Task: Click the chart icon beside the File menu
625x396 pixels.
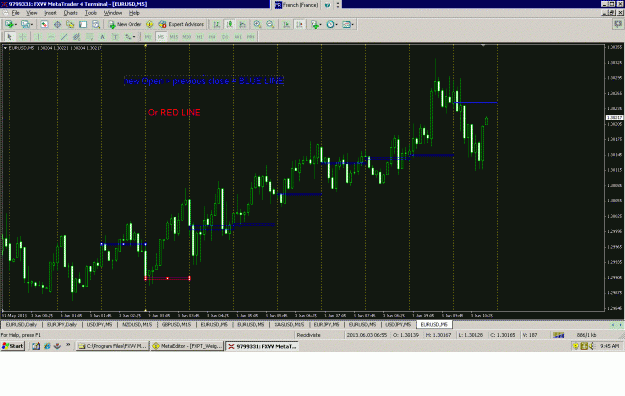Action: pyautogui.click(x=5, y=13)
